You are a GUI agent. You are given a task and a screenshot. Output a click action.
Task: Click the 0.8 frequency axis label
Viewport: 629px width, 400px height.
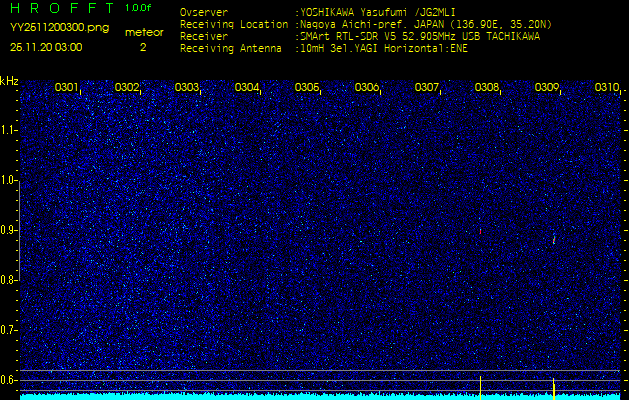[9, 280]
